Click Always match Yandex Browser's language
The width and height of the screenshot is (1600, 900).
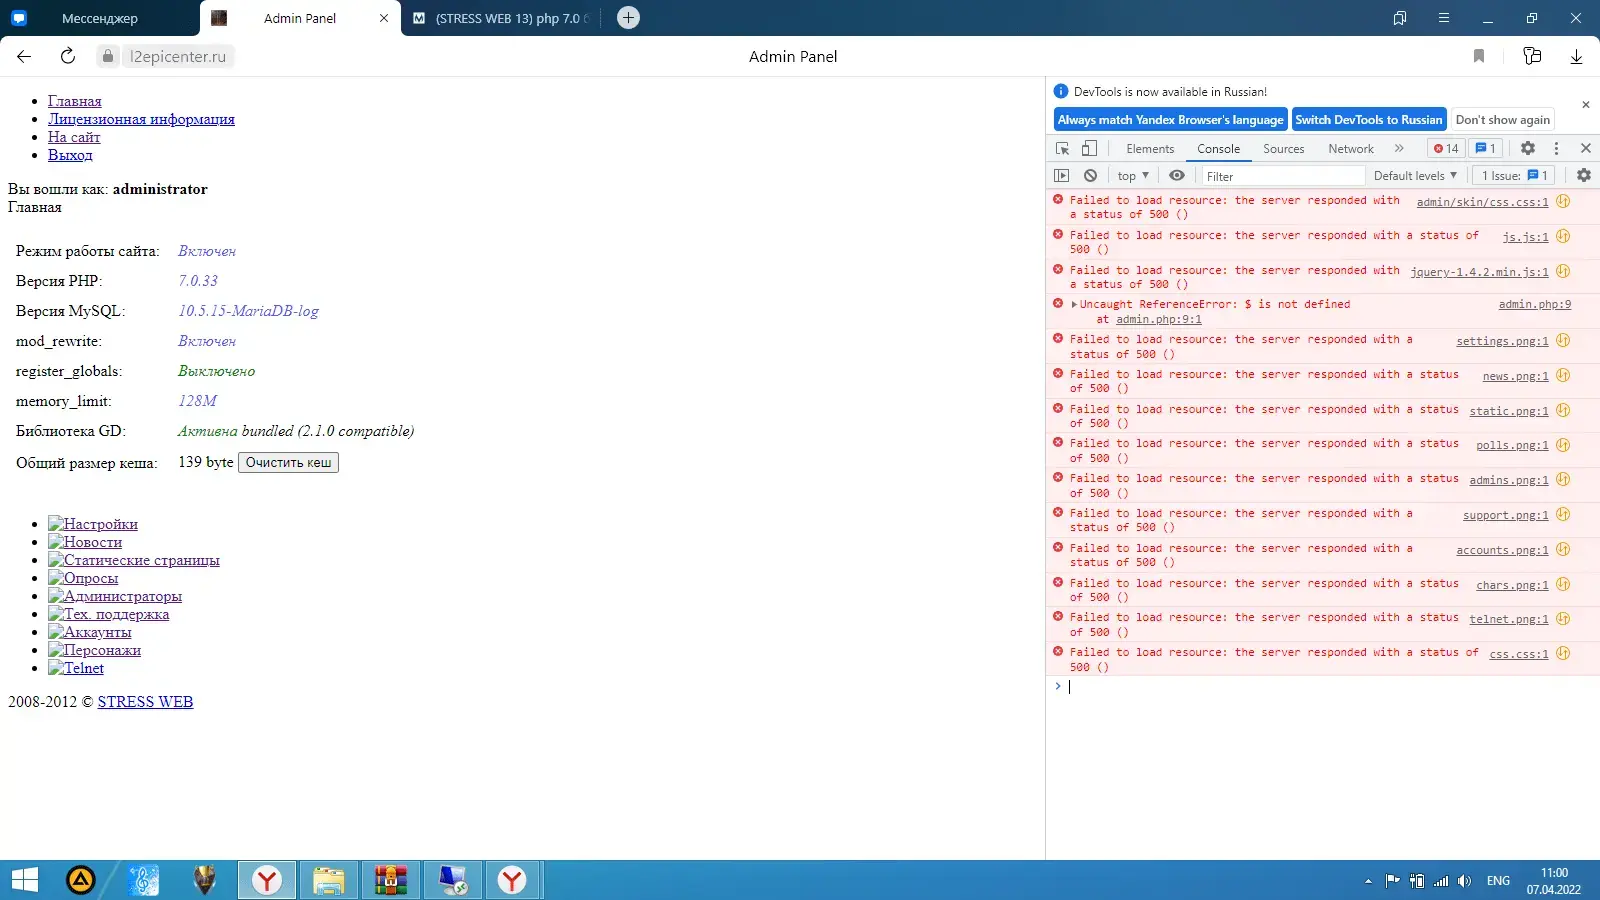[x=1170, y=119]
